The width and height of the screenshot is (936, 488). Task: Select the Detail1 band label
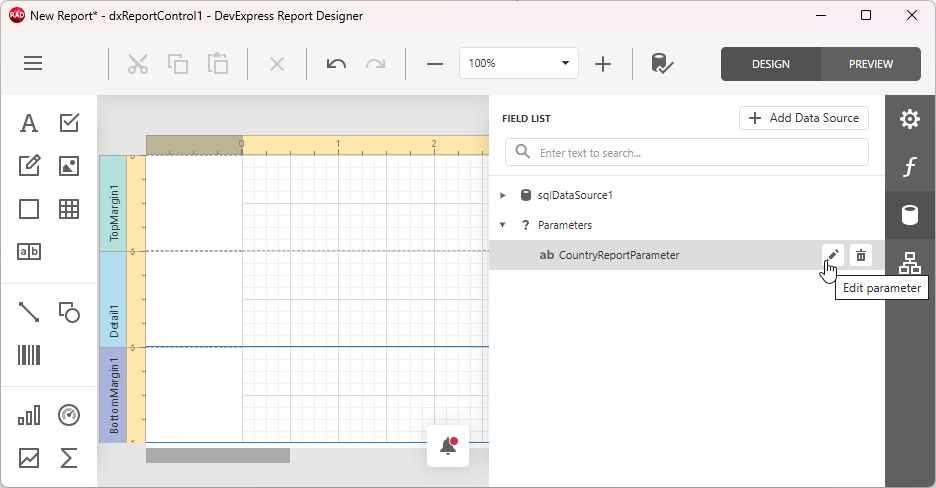click(x=113, y=299)
